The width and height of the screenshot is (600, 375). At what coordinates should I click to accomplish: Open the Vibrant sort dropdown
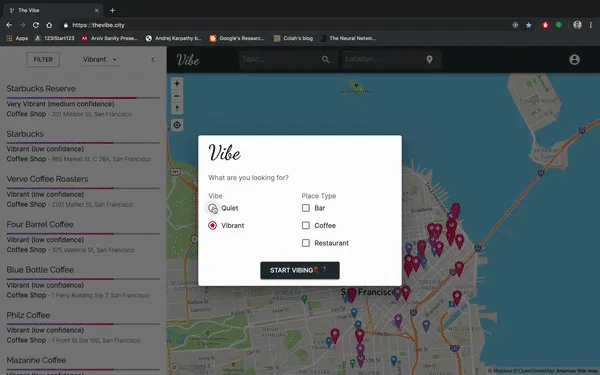pos(100,59)
